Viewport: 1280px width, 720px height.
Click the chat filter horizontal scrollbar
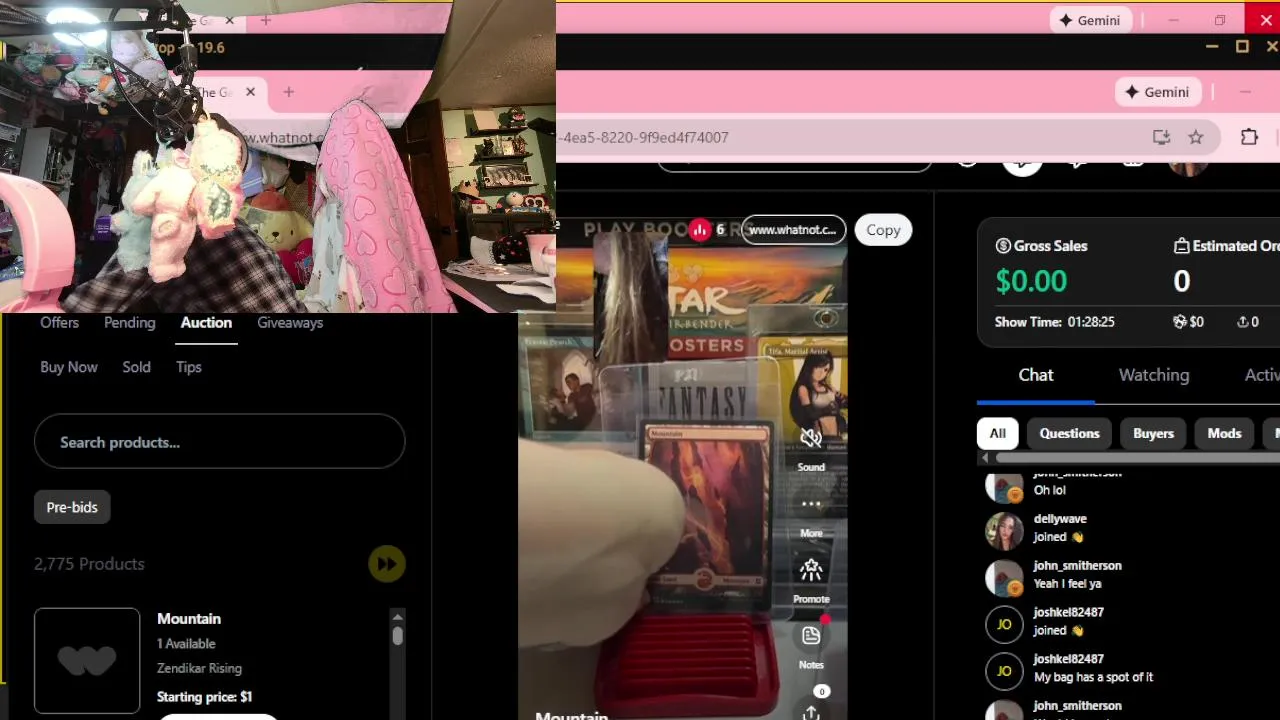pyautogui.click(x=1136, y=458)
